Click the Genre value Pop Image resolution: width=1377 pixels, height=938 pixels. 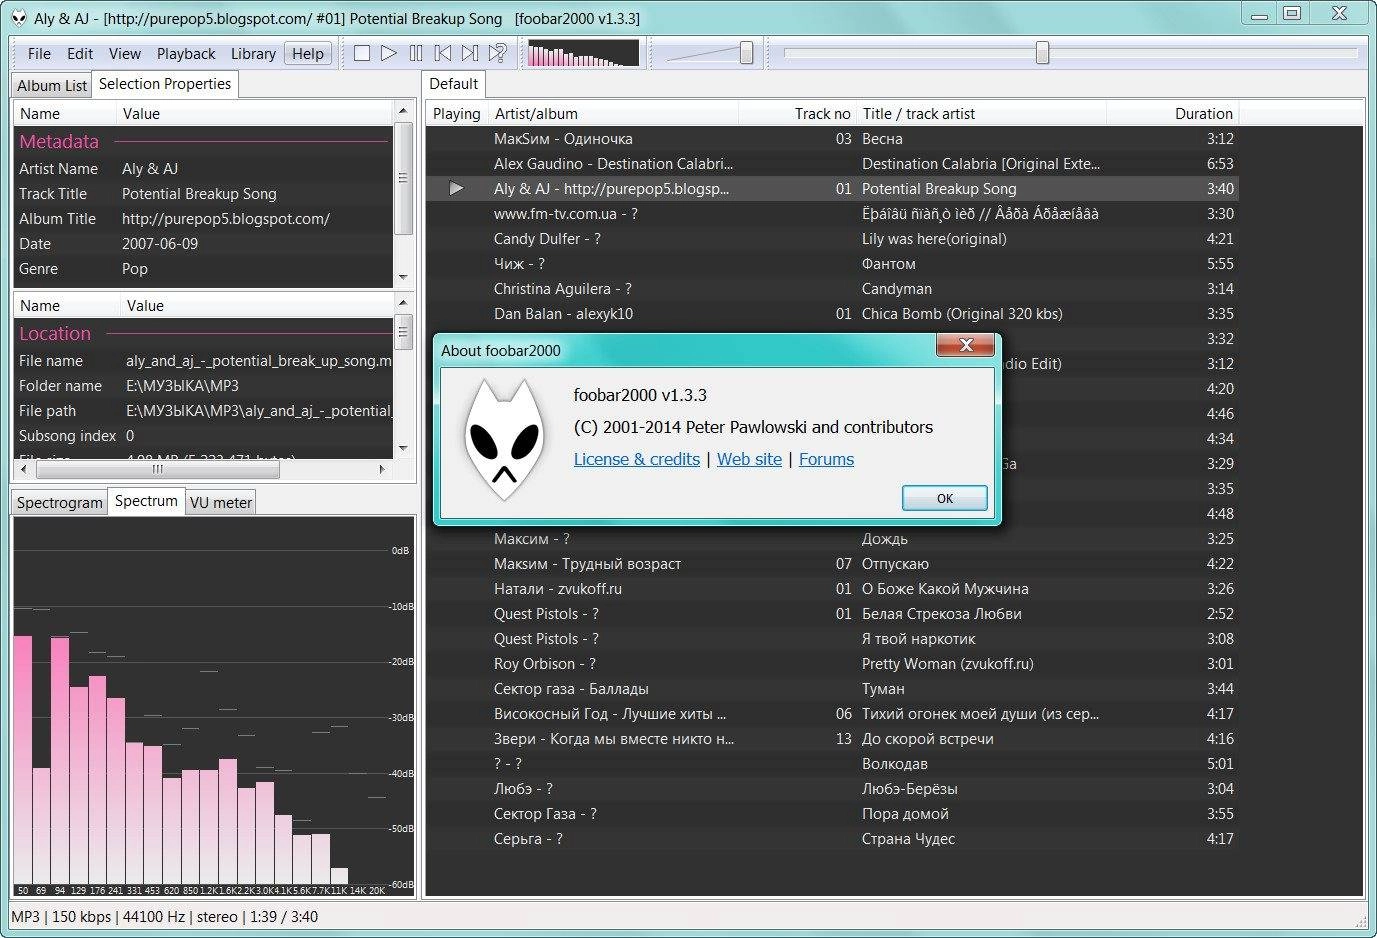[135, 269]
